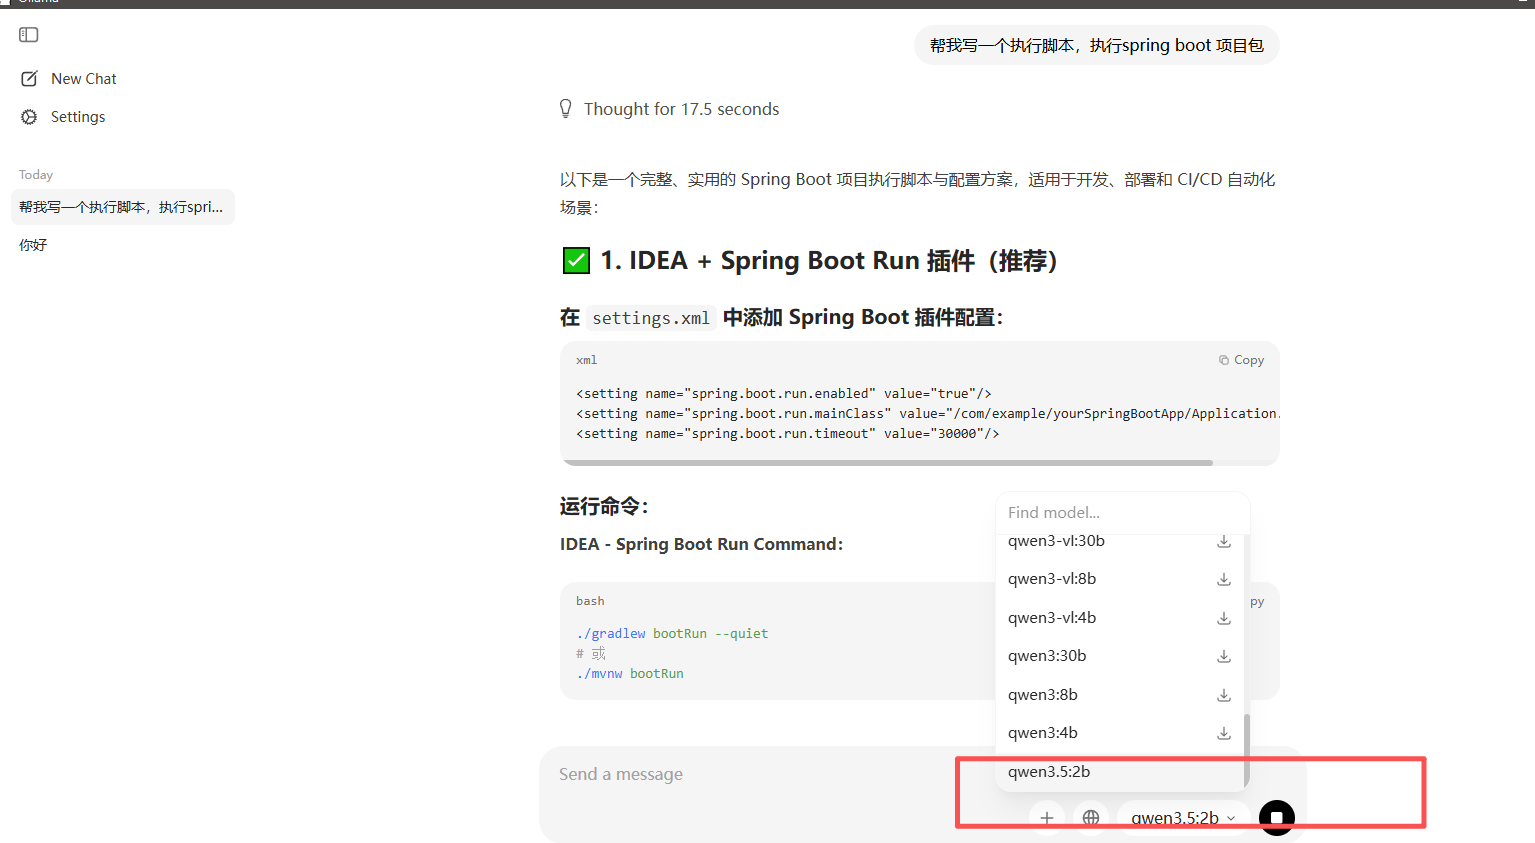Download the qwen3:8b model
This screenshot has width=1535, height=843.
point(1224,695)
